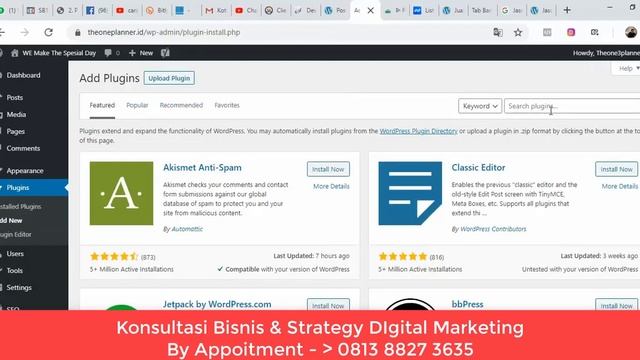Screen dimensions: 640x360
Task: Open a new browser tab with plus
Action: point(567,10)
